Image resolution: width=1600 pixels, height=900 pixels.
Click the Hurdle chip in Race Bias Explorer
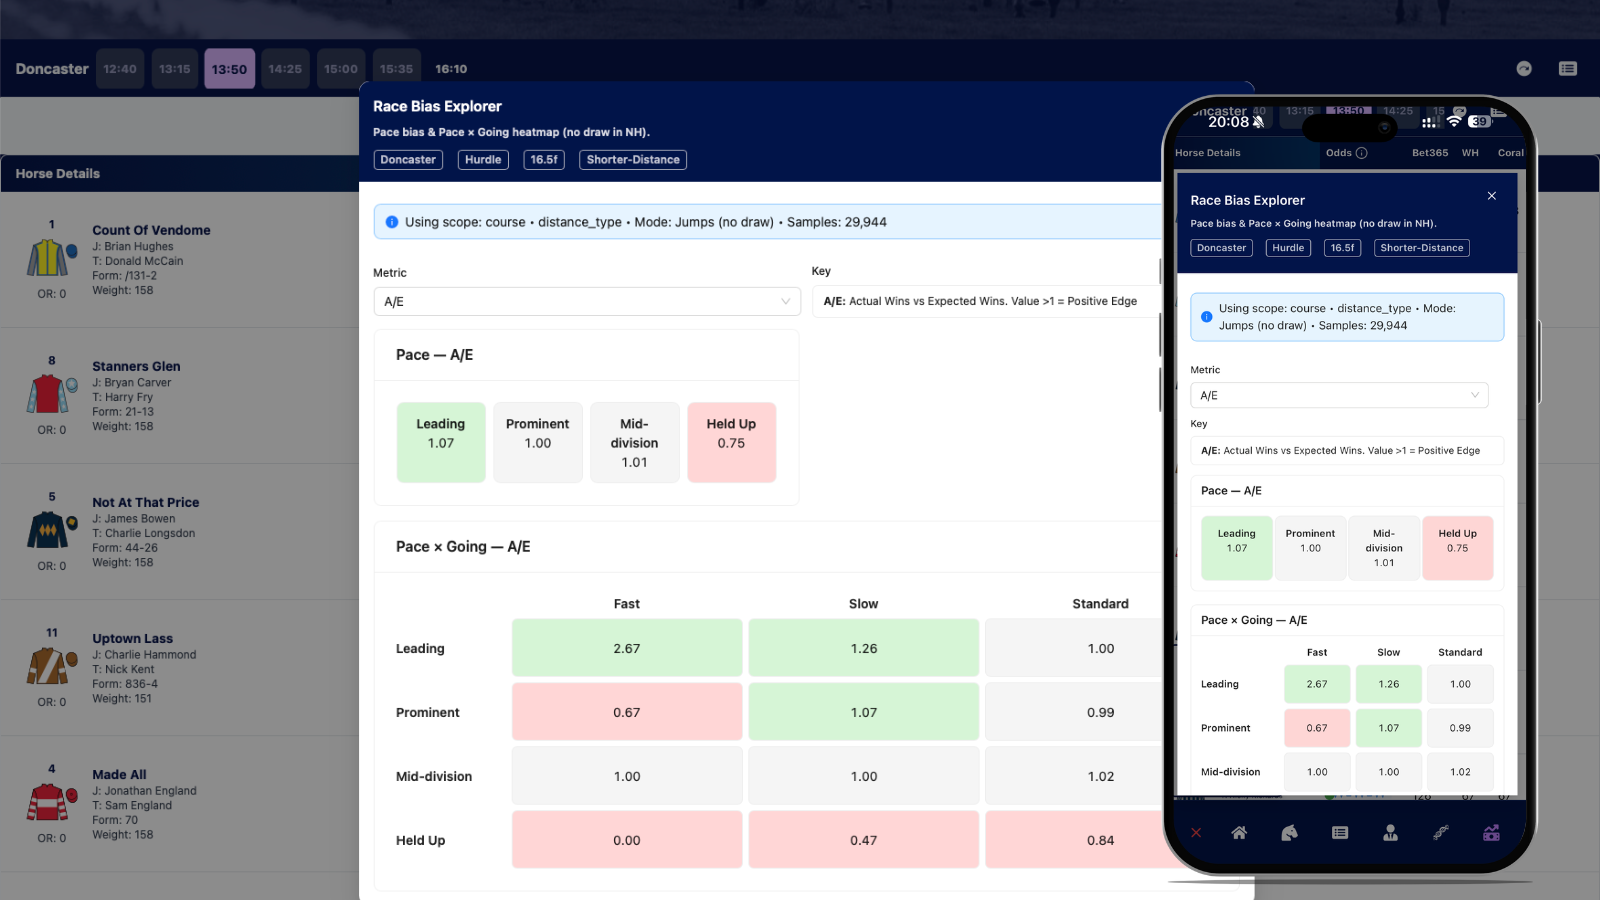(x=483, y=159)
